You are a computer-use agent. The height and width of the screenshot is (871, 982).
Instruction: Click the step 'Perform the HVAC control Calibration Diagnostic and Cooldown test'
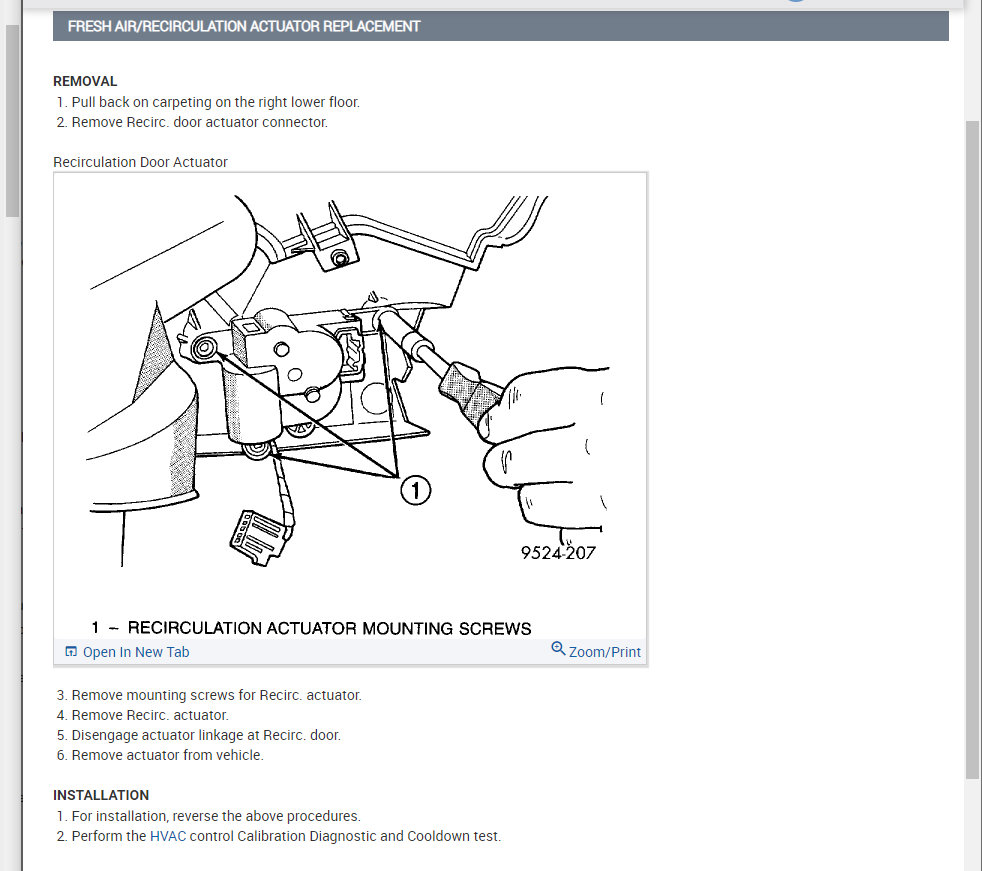tap(286, 836)
